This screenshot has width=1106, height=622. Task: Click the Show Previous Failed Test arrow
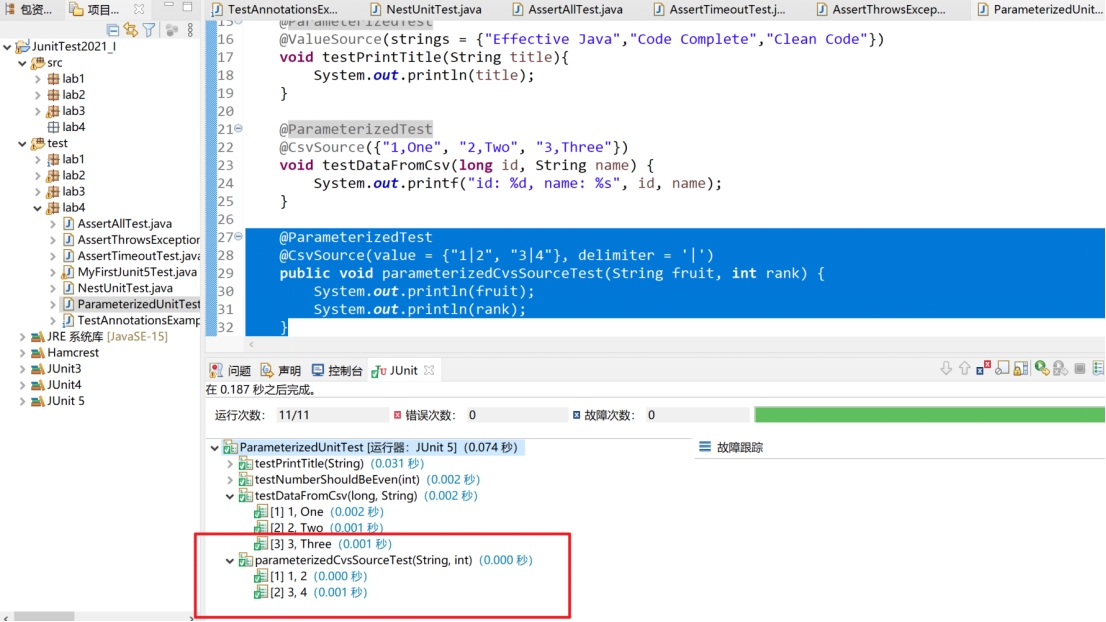(964, 368)
